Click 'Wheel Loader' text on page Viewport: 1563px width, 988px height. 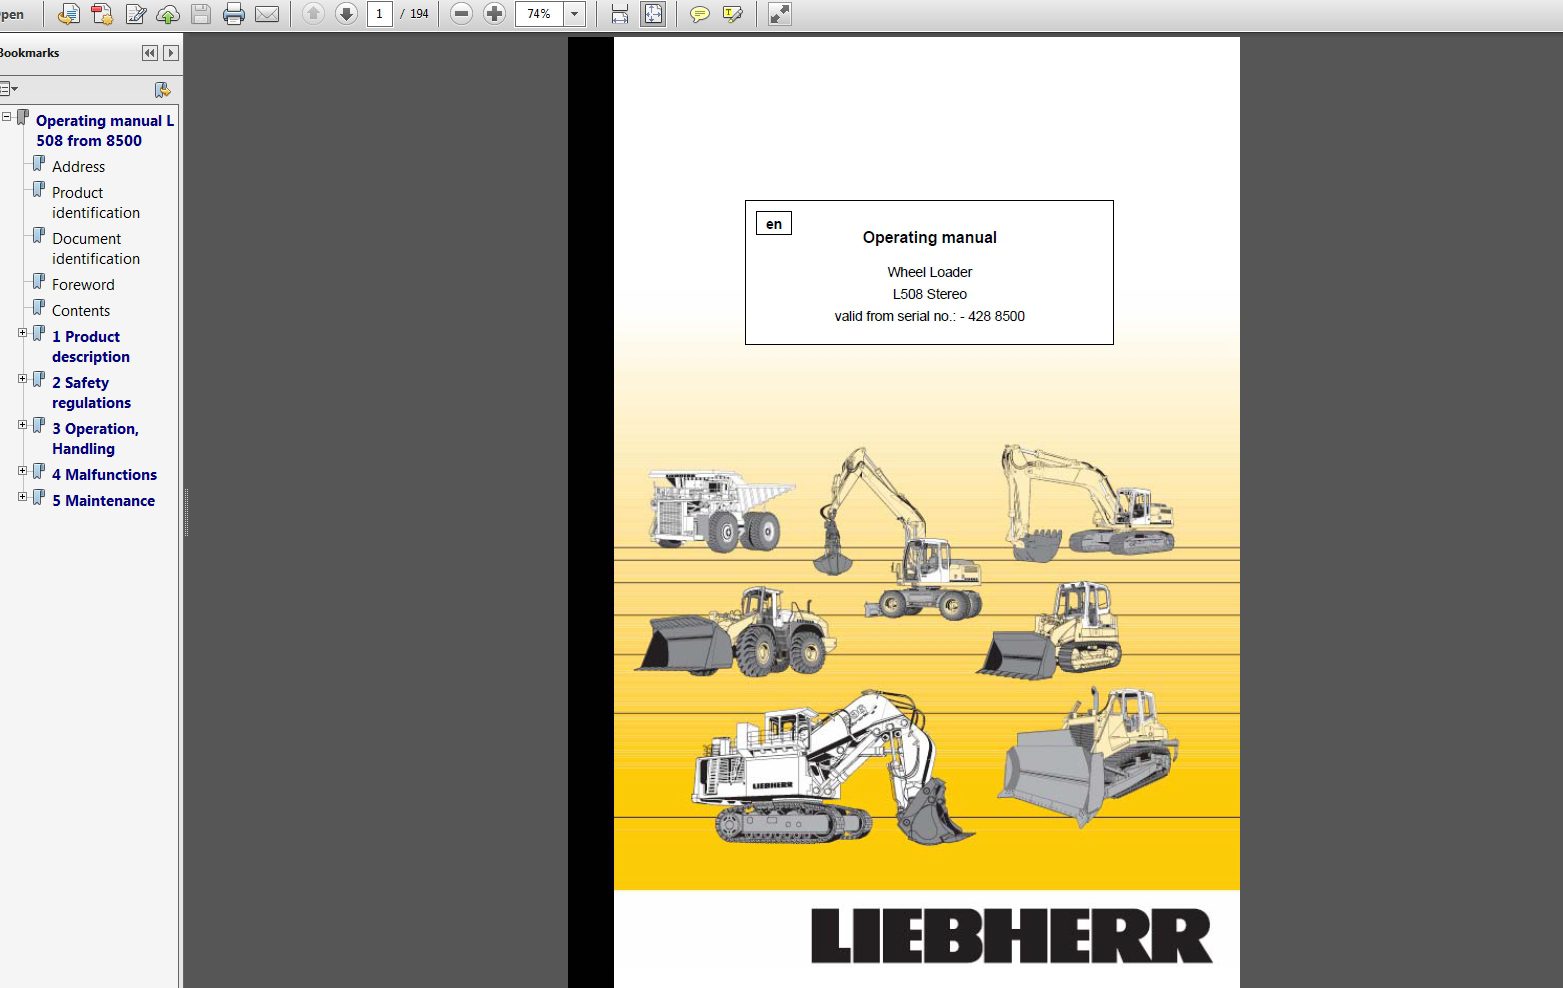(930, 272)
